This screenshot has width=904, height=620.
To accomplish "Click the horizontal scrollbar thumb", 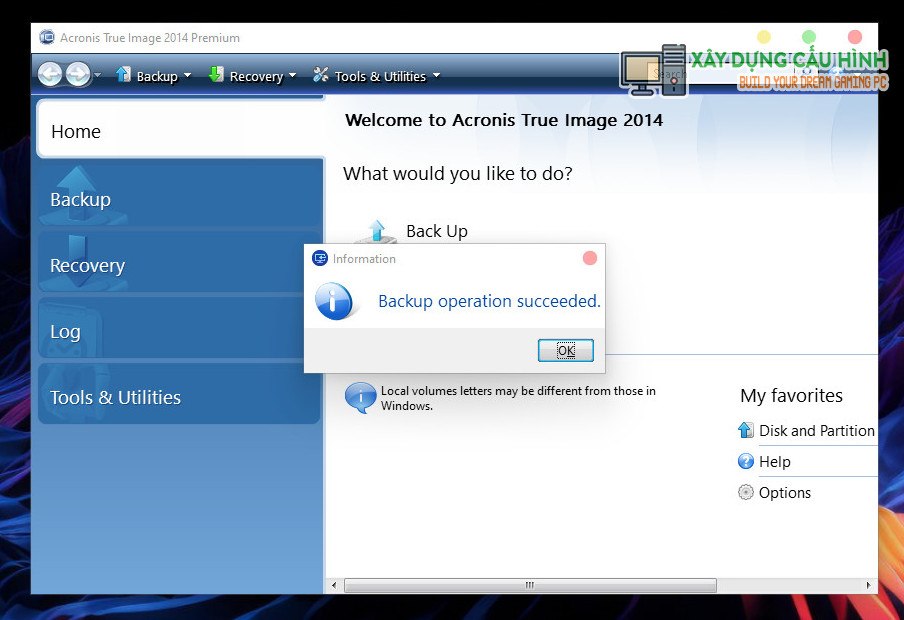I will click(x=530, y=585).
